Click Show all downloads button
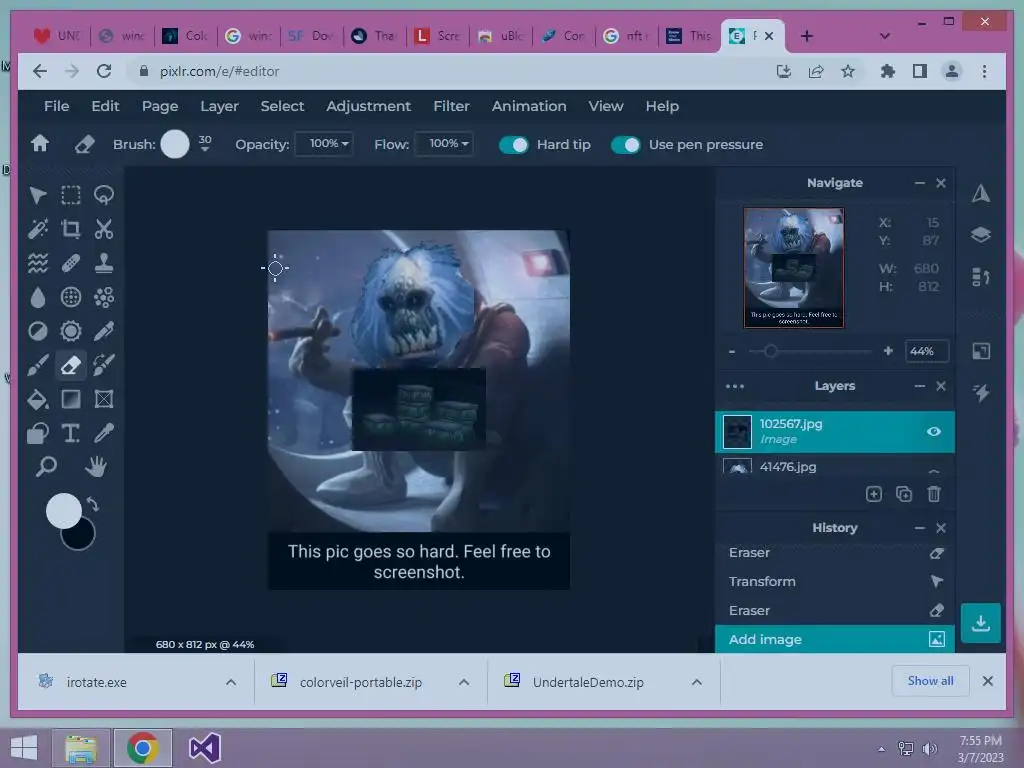The width and height of the screenshot is (1024, 768). pyautogui.click(x=931, y=681)
